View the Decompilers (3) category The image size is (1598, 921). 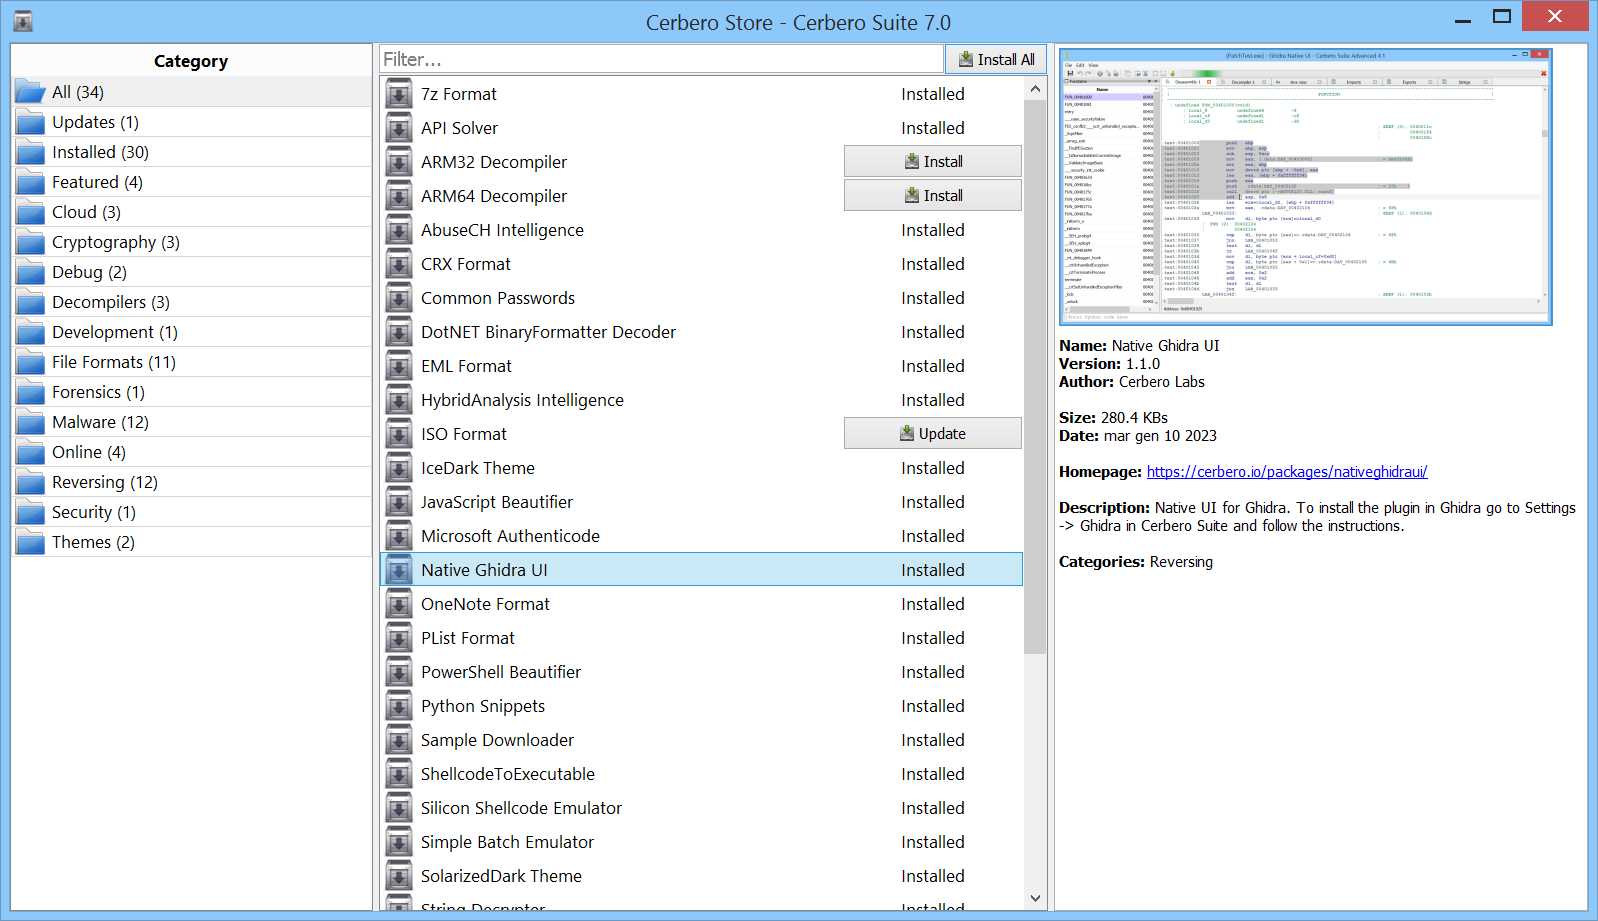[x=191, y=302]
